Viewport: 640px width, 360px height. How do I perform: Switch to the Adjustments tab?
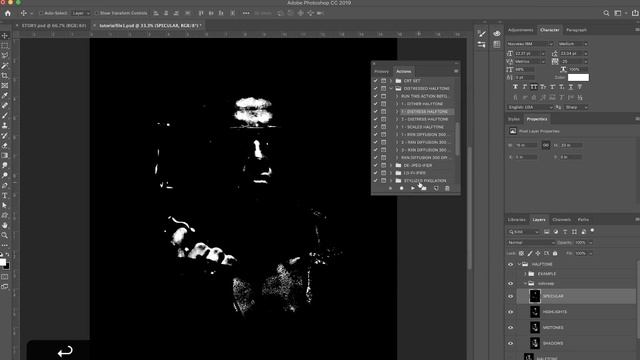[520, 30]
